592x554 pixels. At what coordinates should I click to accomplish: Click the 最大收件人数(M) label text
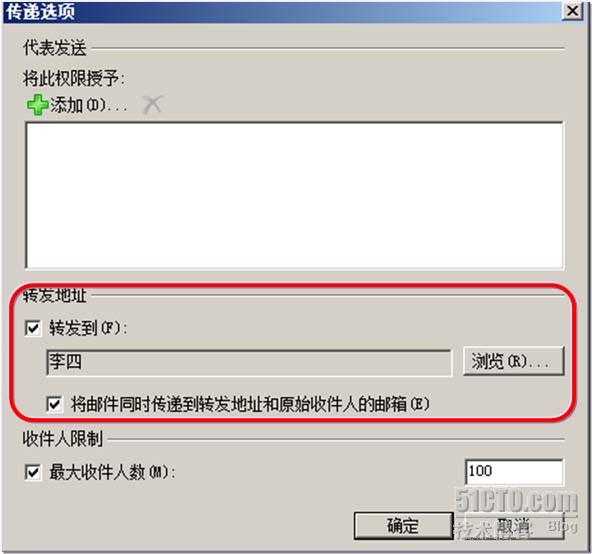112,472
